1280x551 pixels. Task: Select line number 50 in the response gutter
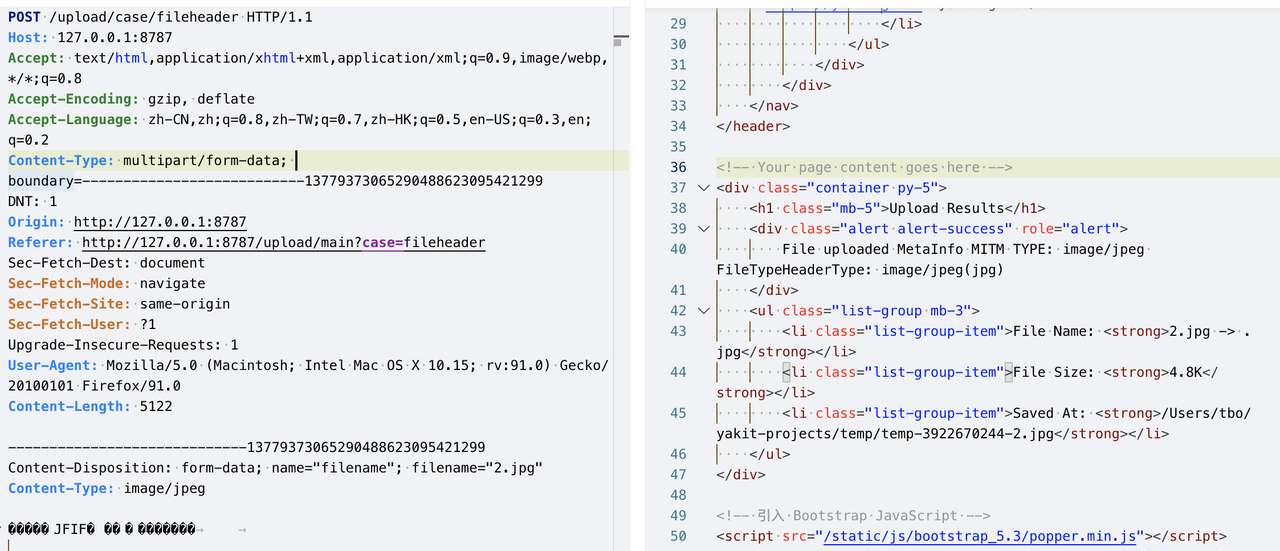pyautogui.click(x=678, y=536)
